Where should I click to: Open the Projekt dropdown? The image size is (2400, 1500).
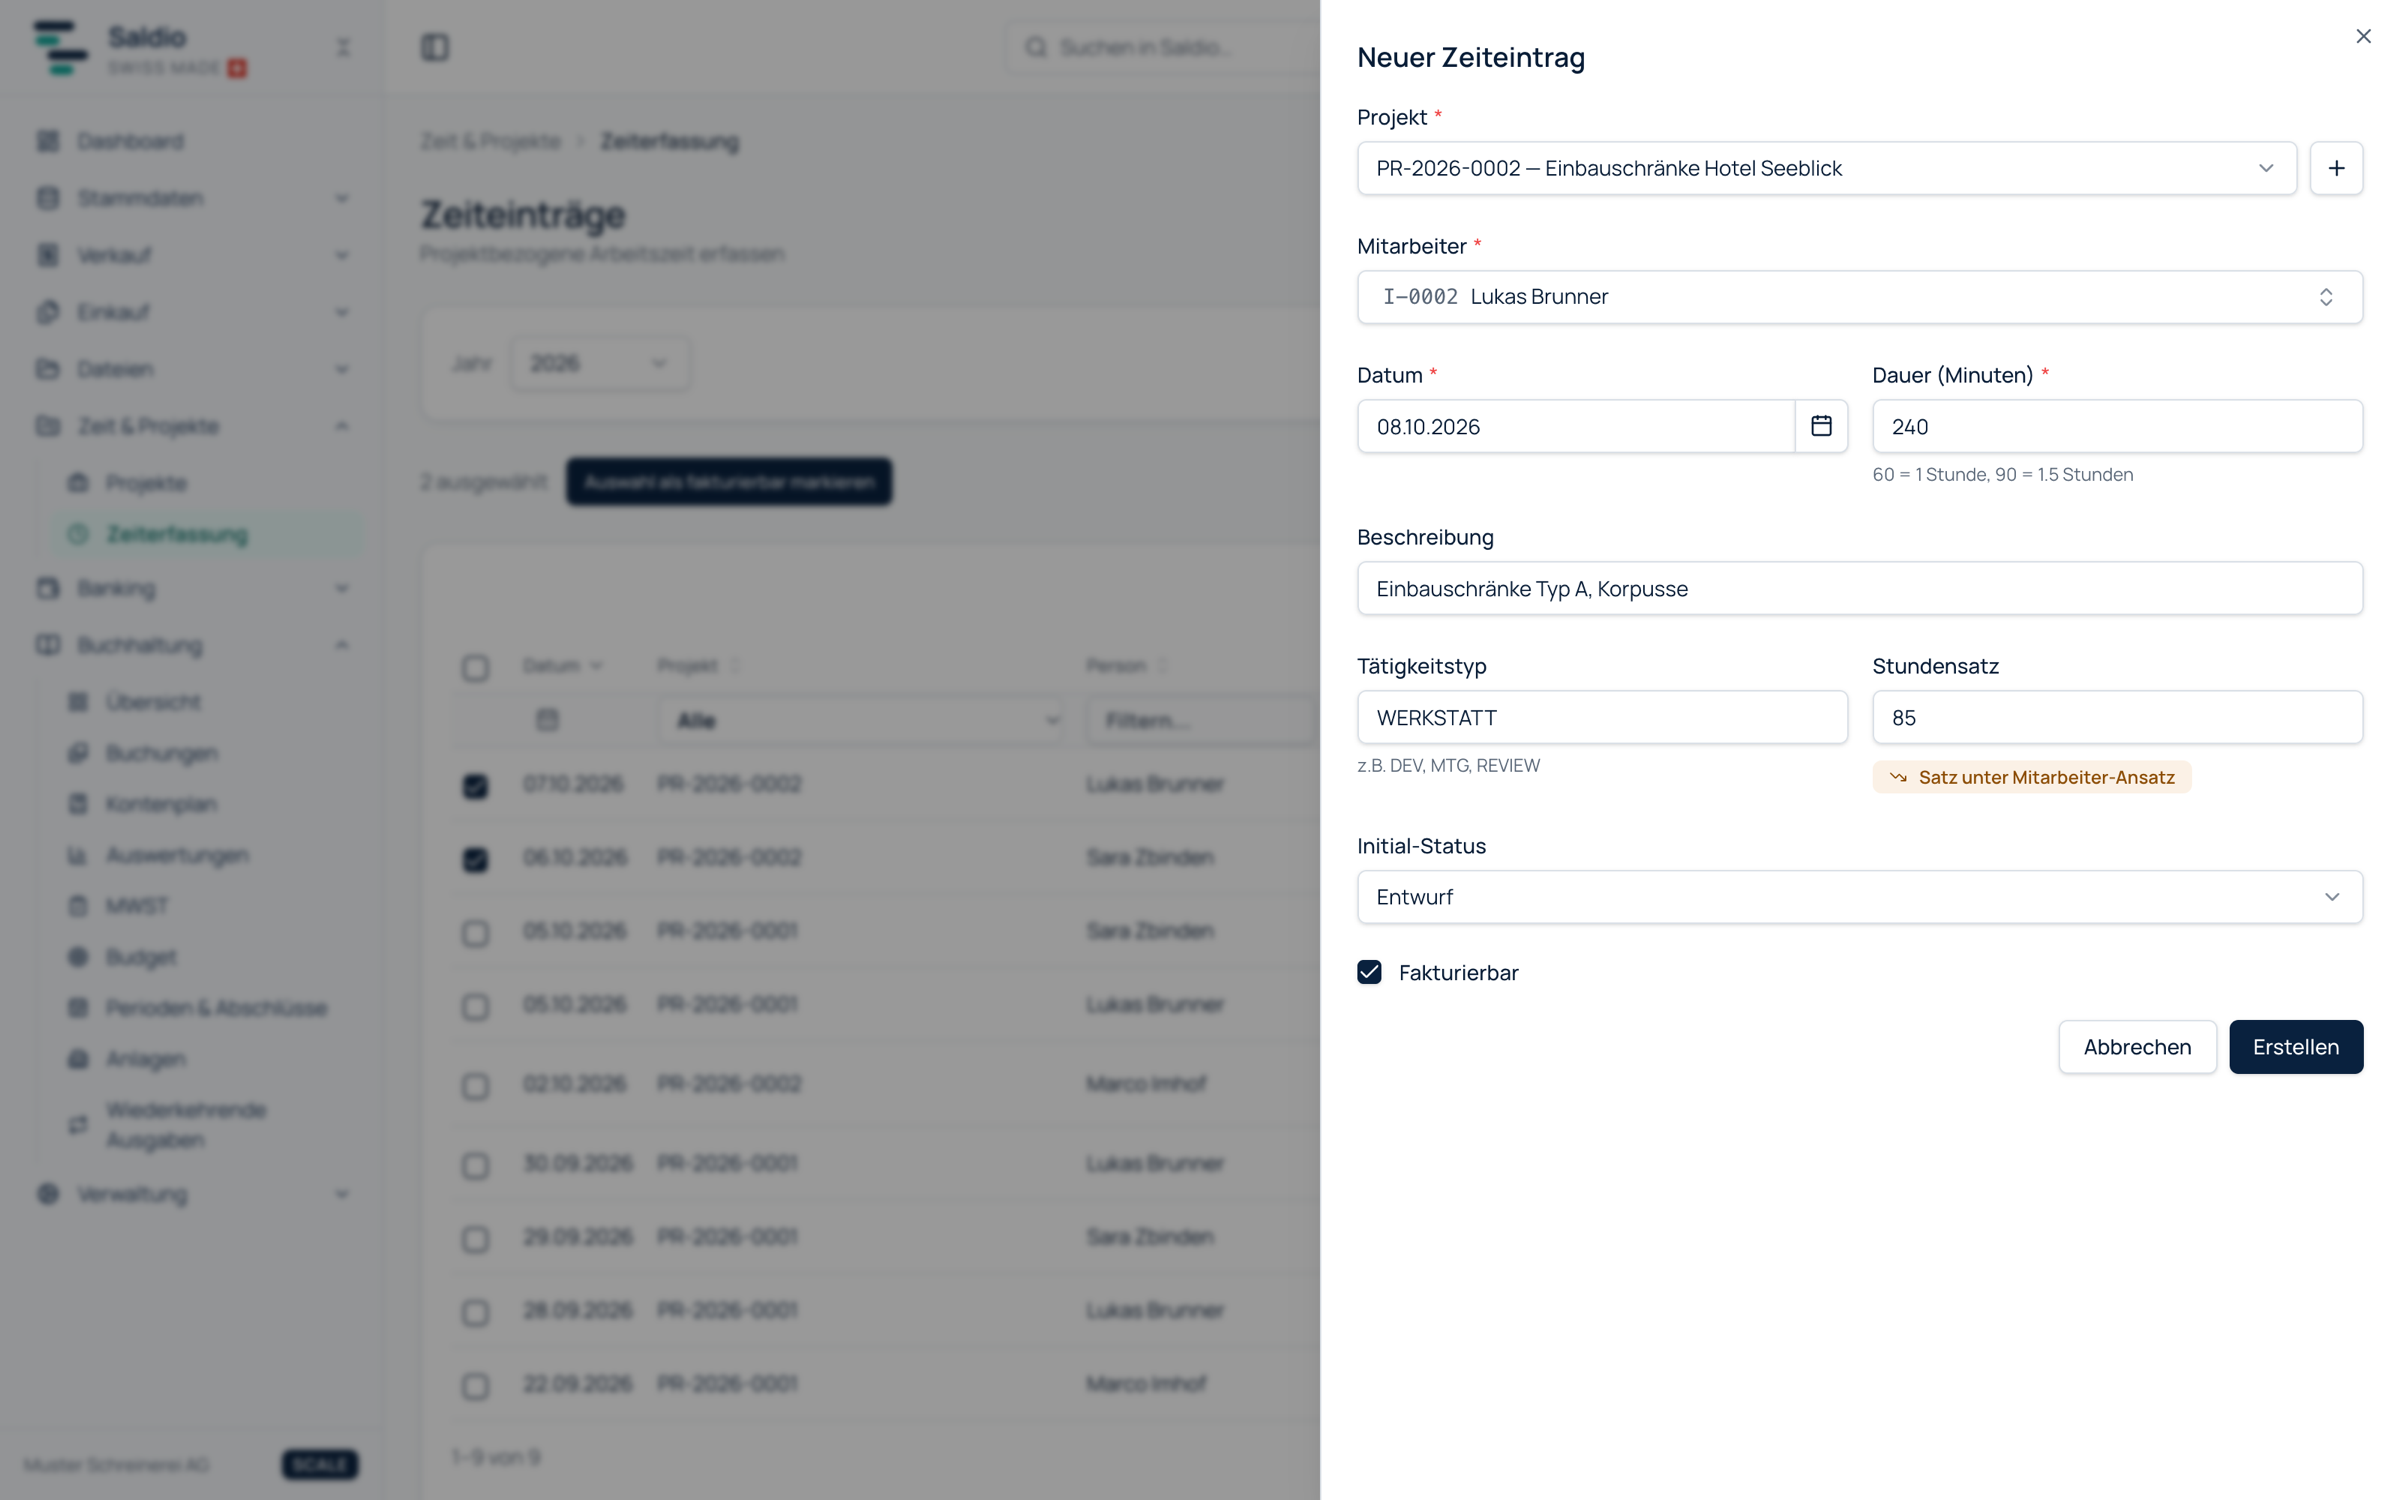(x=1826, y=168)
